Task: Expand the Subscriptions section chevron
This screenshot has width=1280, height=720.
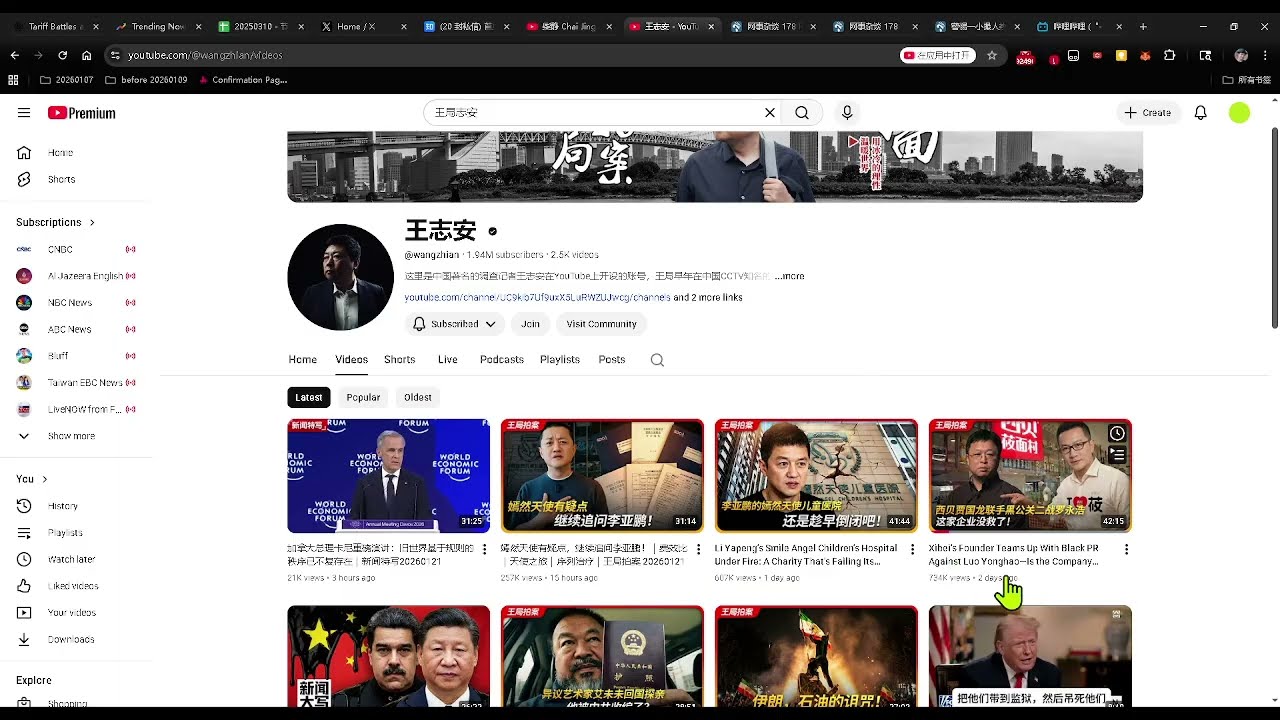Action: [x=92, y=222]
